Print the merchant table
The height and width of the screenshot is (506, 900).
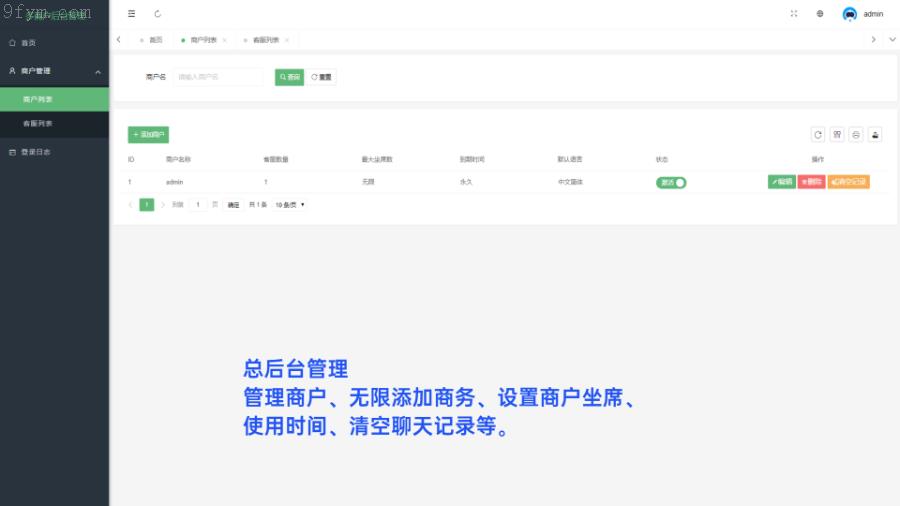pyautogui.click(x=856, y=134)
